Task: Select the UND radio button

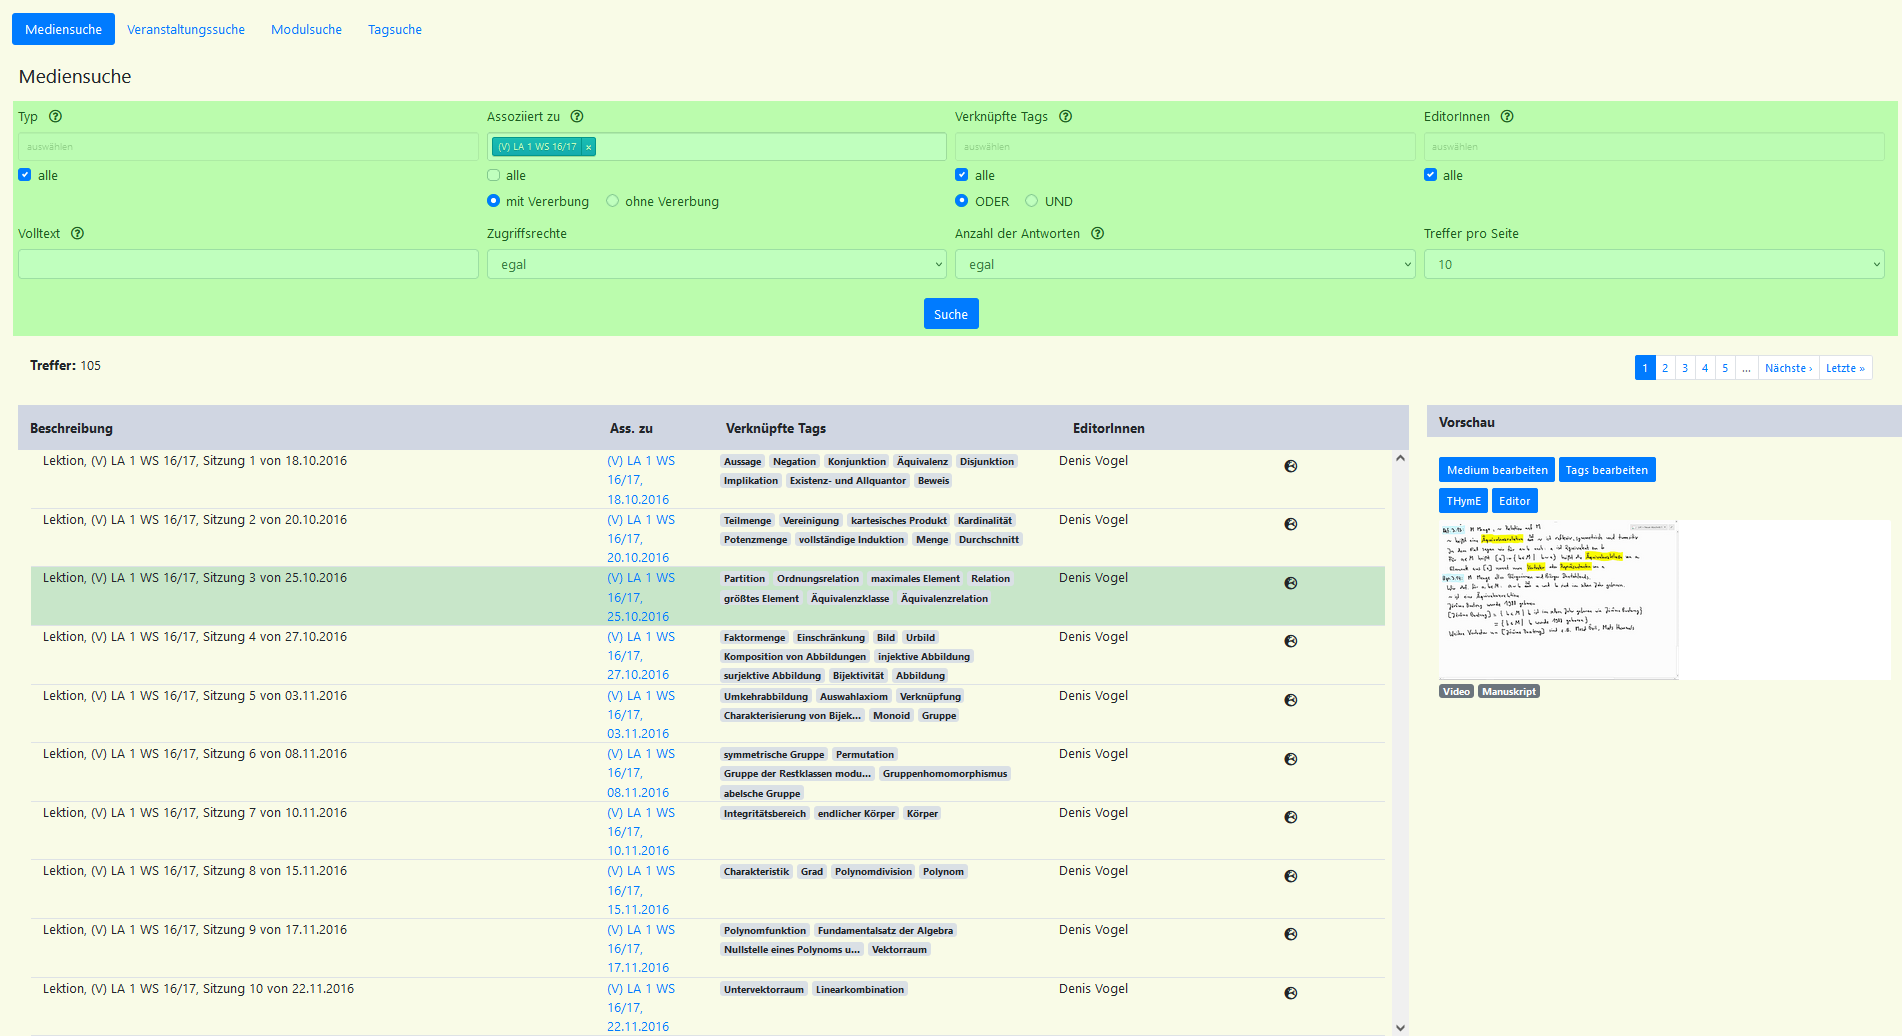Action: pos(1032,201)
